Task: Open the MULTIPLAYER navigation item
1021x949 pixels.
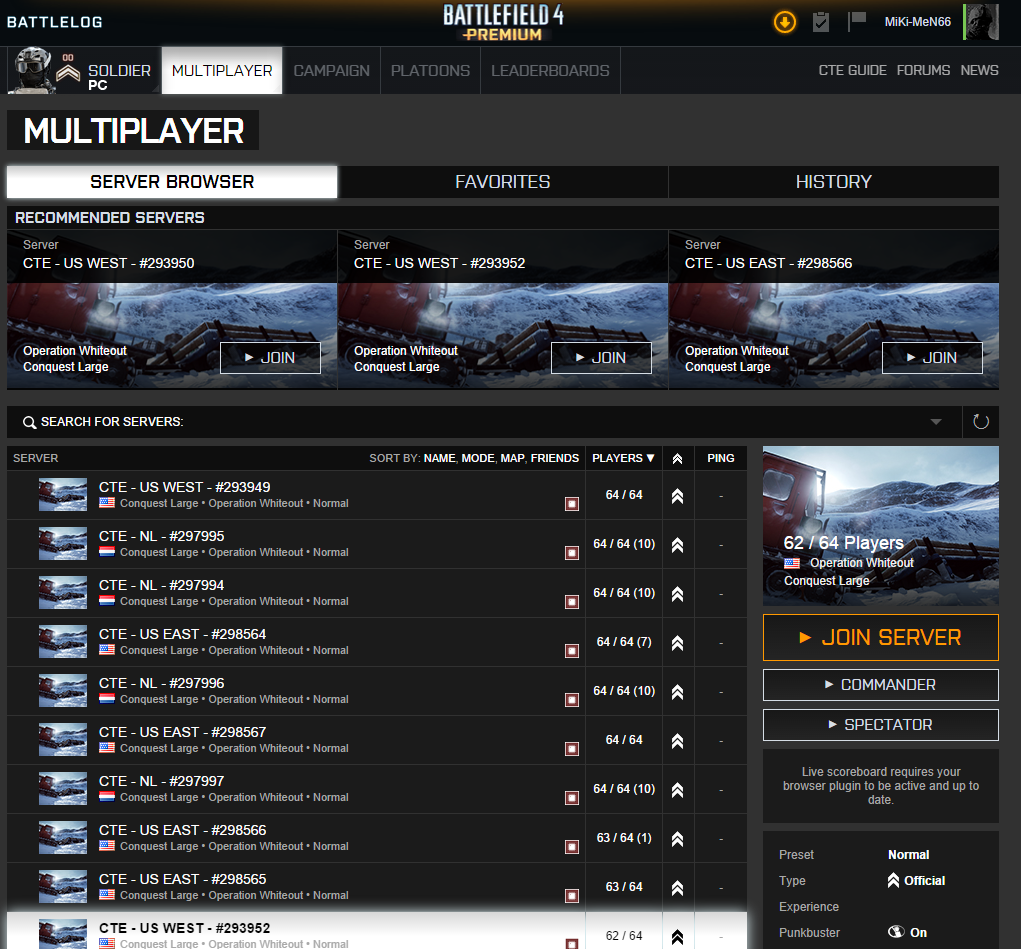Action: coord(222,70)
